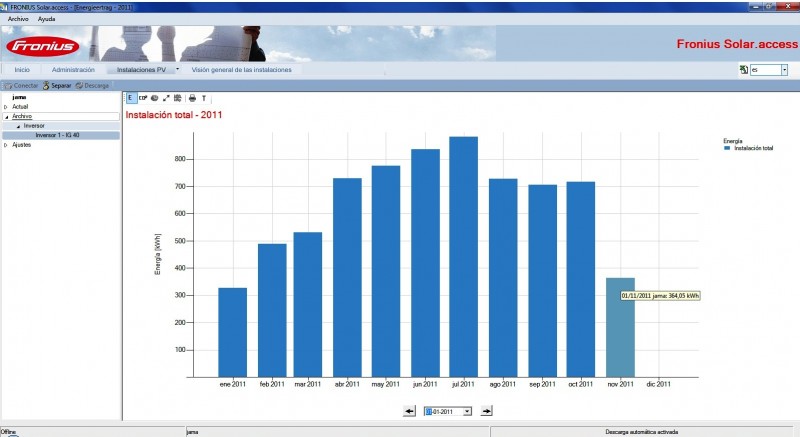Select Ajustes in the tree

[21, 145]
